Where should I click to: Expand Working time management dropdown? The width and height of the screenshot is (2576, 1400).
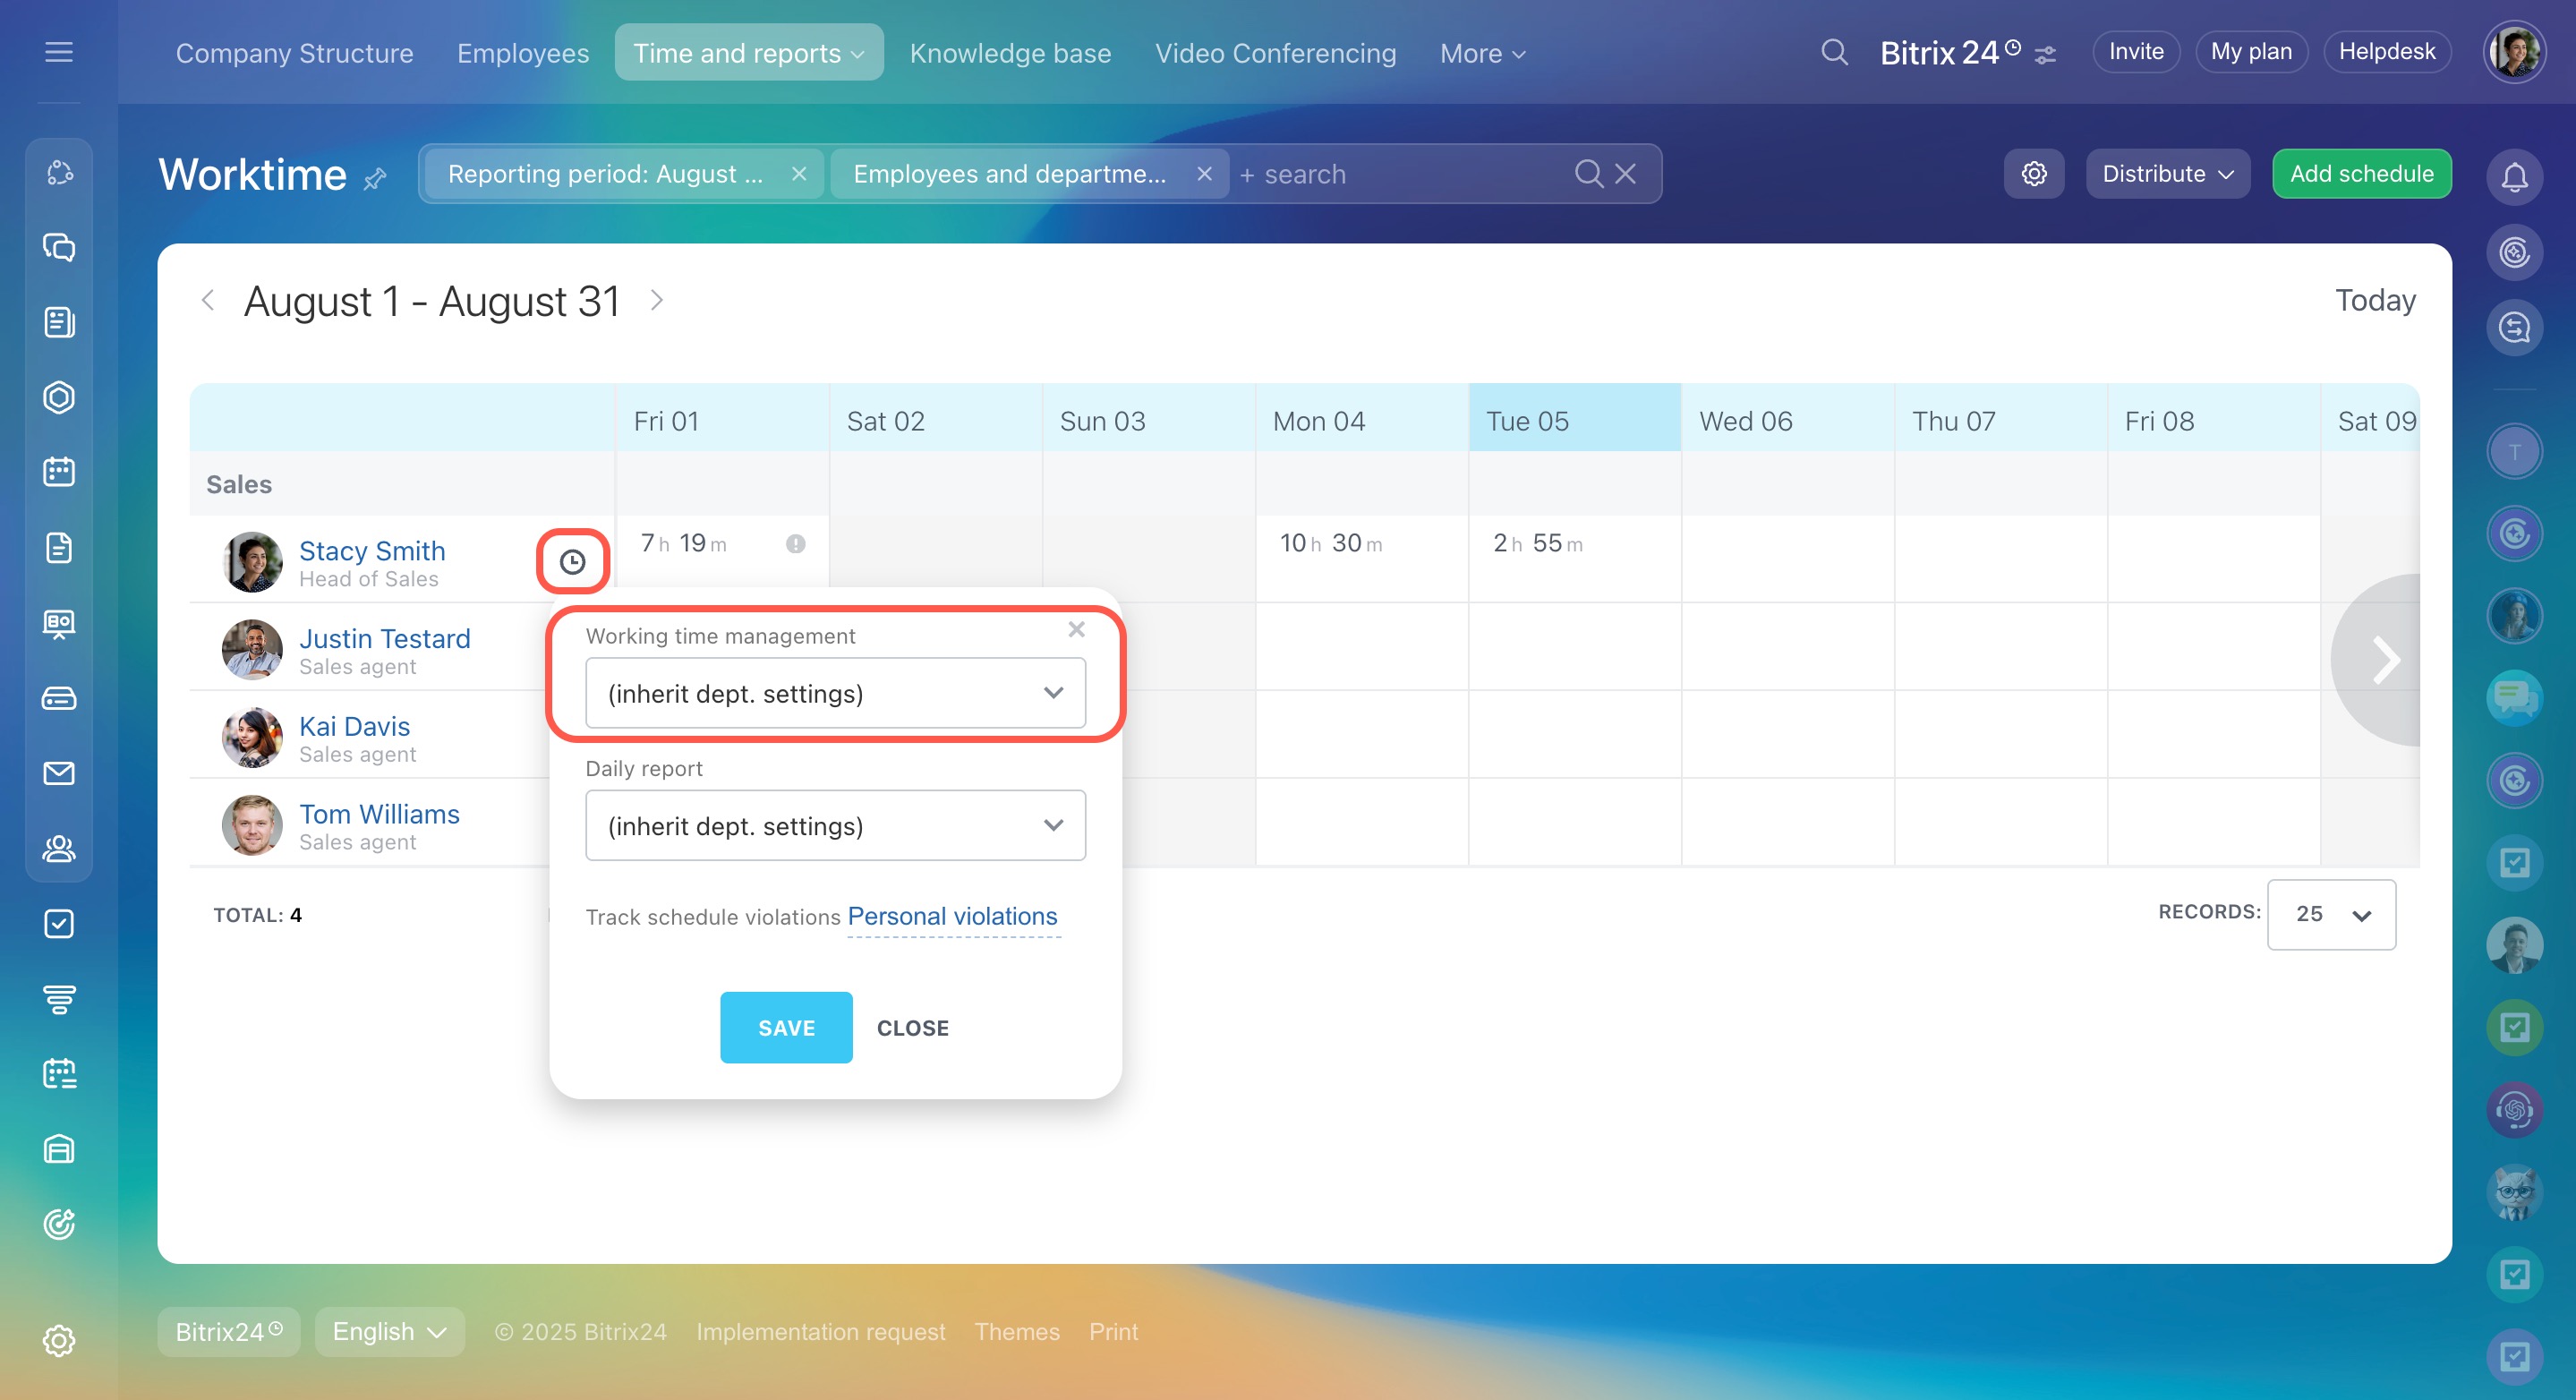coord(835,693)
